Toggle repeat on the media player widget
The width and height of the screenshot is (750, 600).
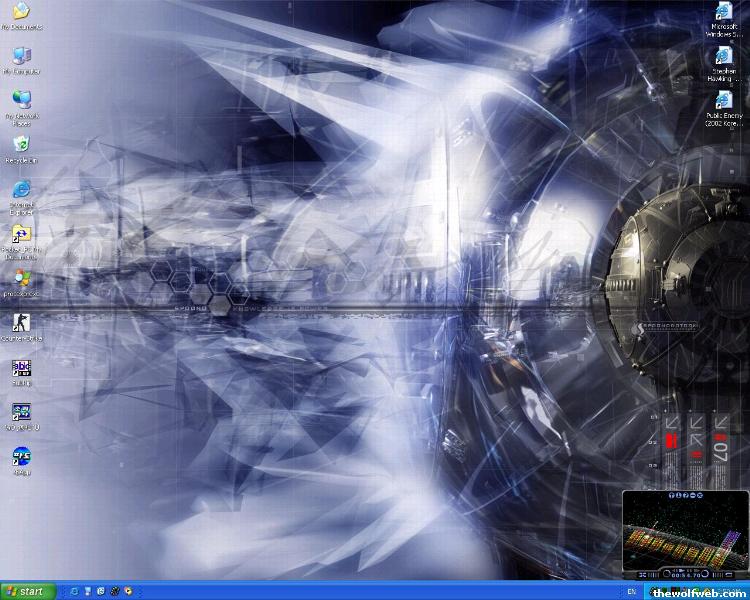[729, 575]
